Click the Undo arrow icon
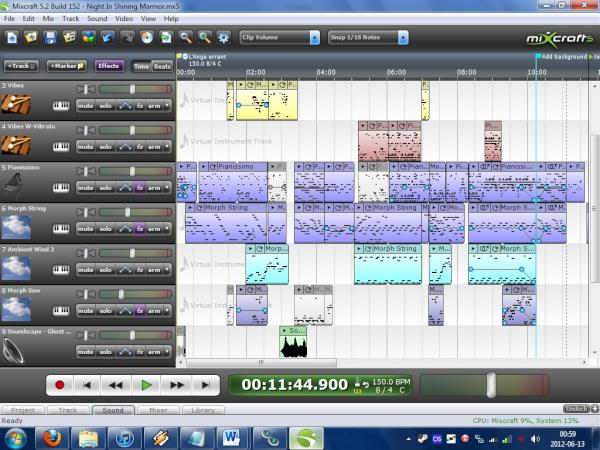The width and height of the screenshot is (600, 450). pos(108,38)
